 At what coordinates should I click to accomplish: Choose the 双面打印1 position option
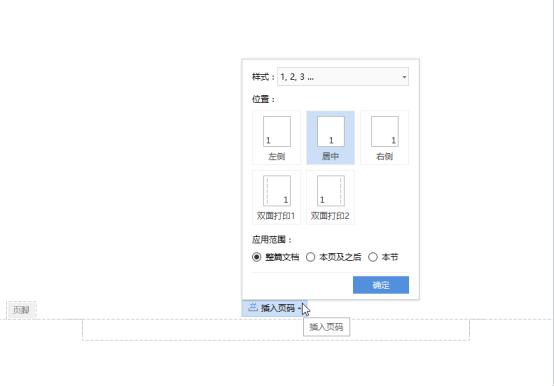coord(277,197)
